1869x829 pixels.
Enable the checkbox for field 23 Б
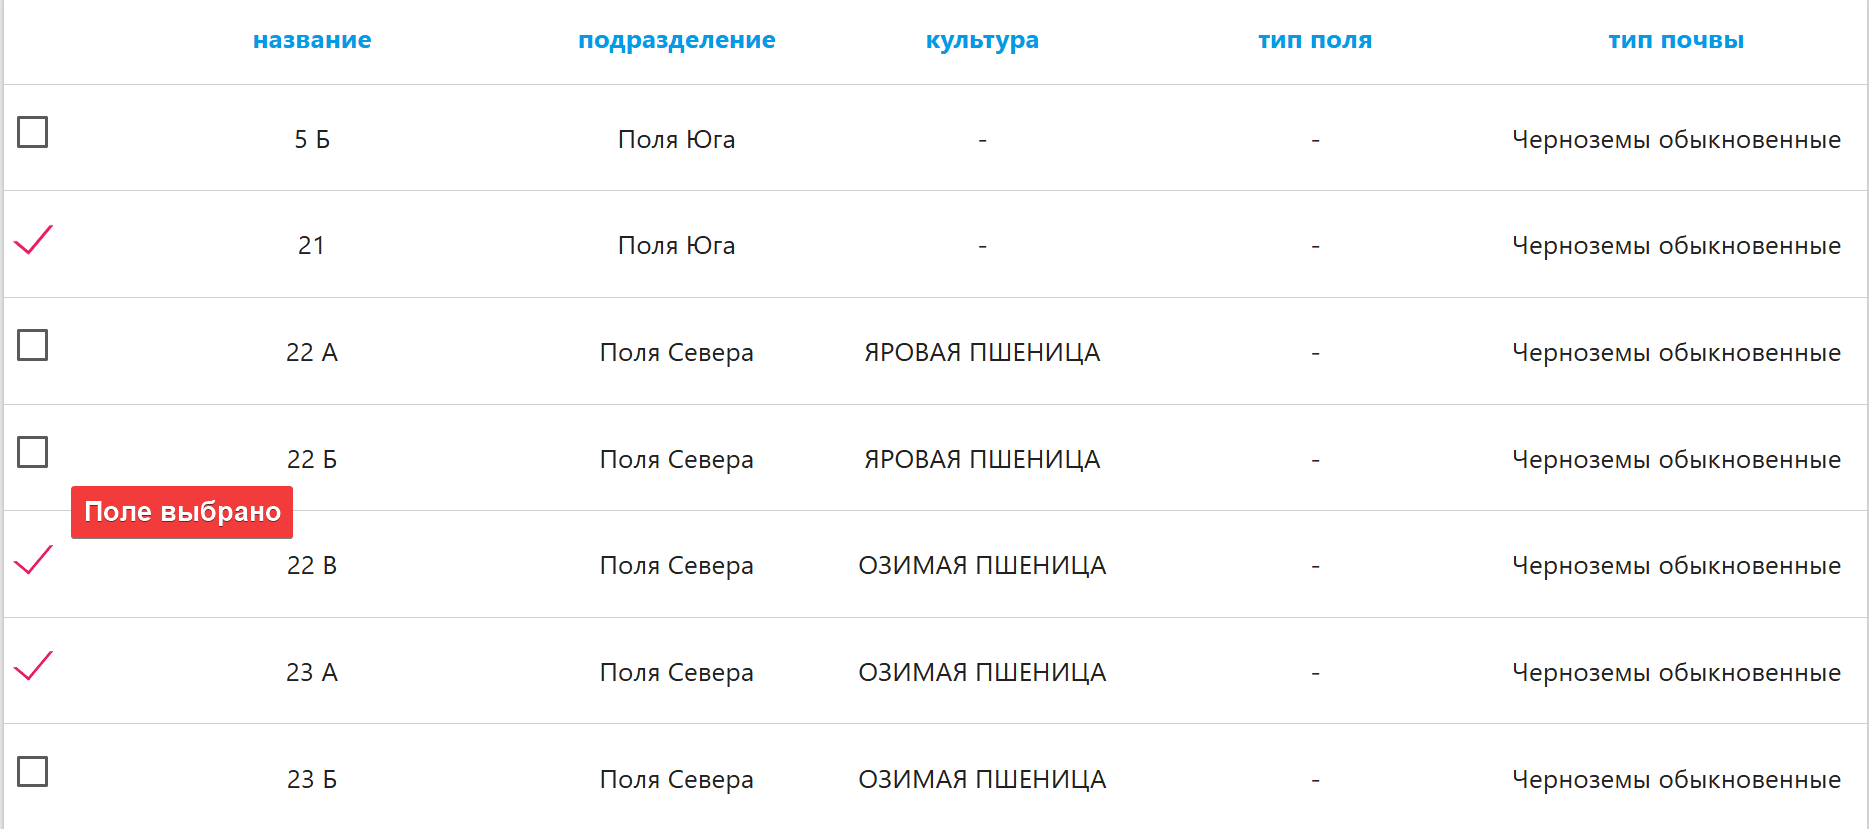33,772
